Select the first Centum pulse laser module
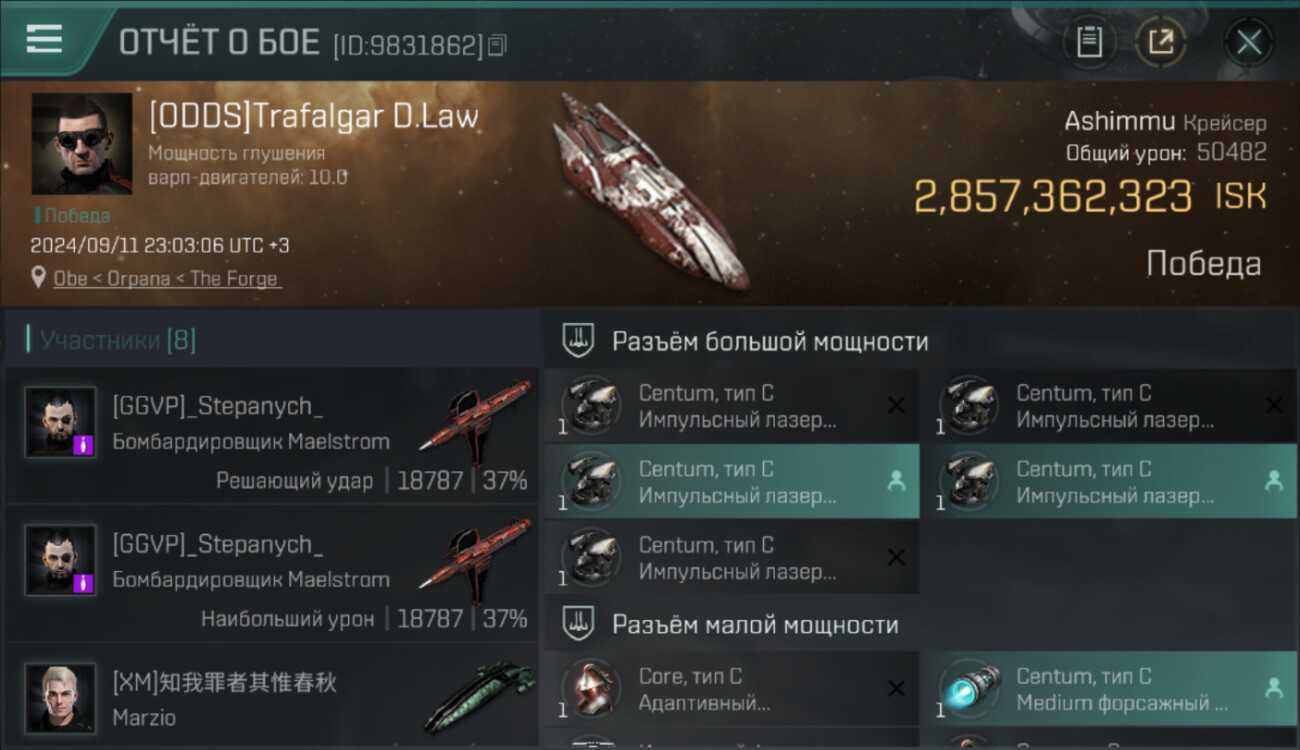 click(x=732, y=406)
